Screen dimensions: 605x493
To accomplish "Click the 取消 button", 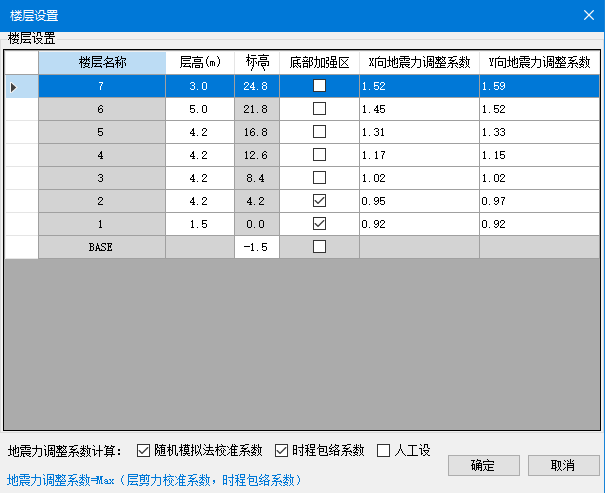I will coord(563,465).
